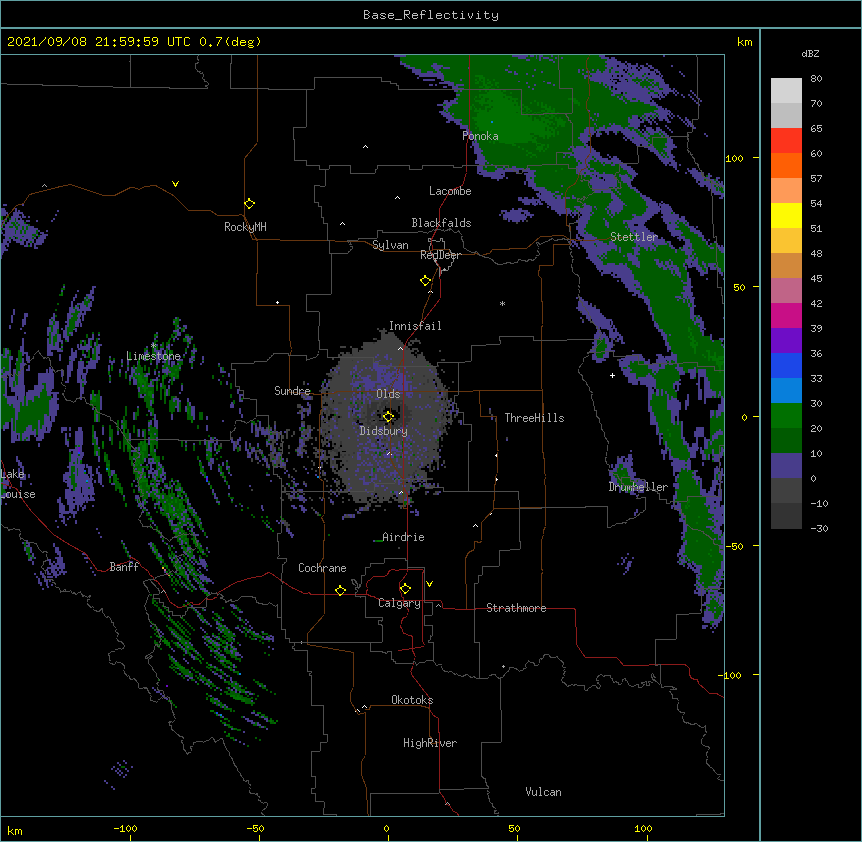
Task: Pick the slate purple 0-10 dBZ legend swatch
Action: pos(786,466)
